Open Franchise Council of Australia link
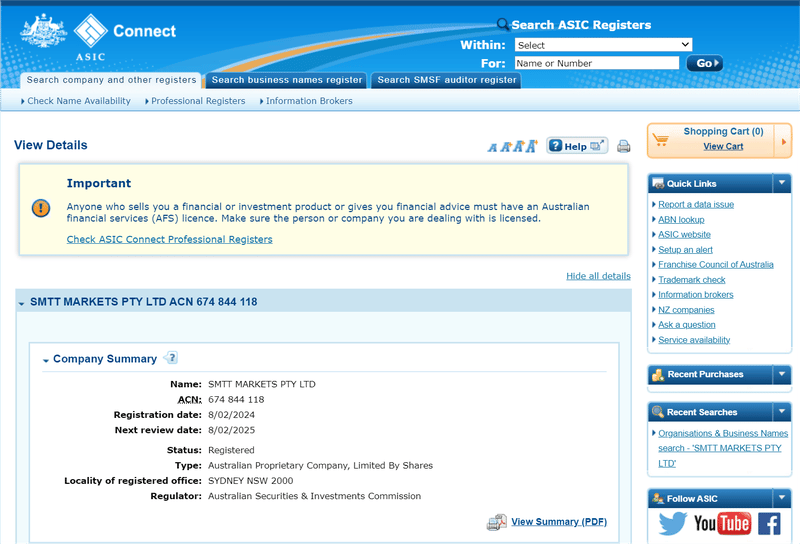 point(716,265)
